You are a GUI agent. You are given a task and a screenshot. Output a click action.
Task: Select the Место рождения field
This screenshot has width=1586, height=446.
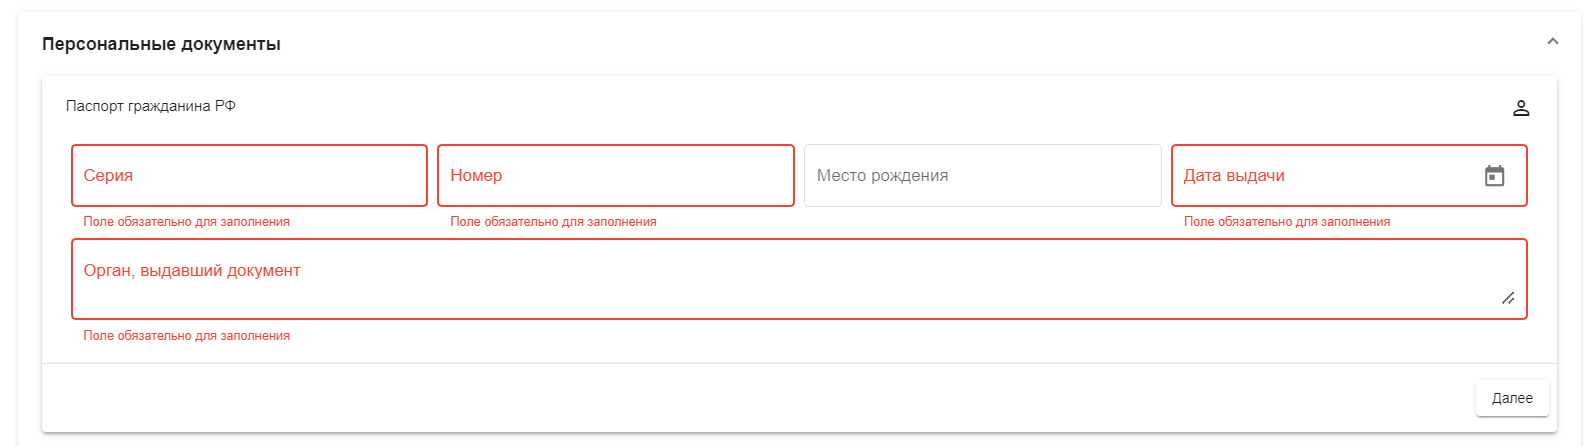pyautogui.click(x=983, y=176)
